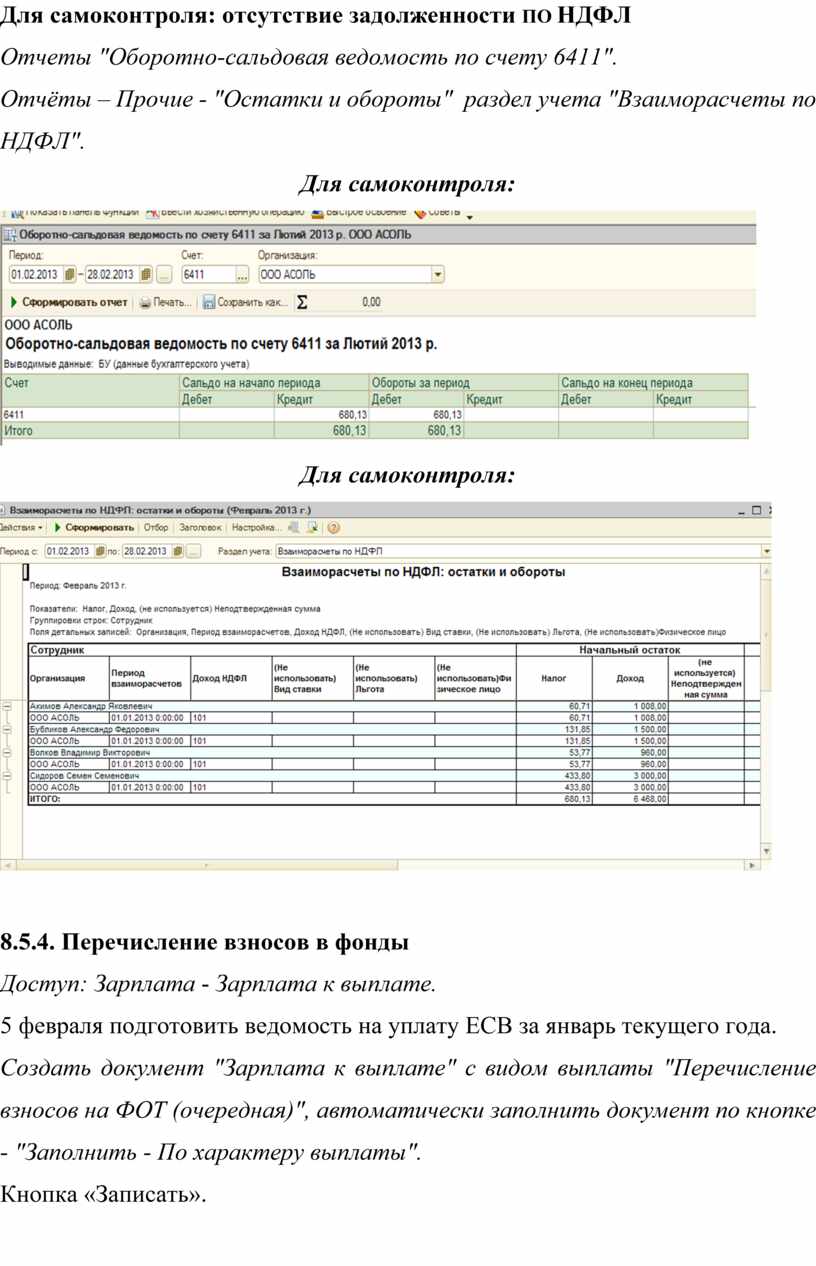The width and height of the screenshot is (816, 1266).
Task: Click ellipsis button next to account 6411
Action: [242, 274]
